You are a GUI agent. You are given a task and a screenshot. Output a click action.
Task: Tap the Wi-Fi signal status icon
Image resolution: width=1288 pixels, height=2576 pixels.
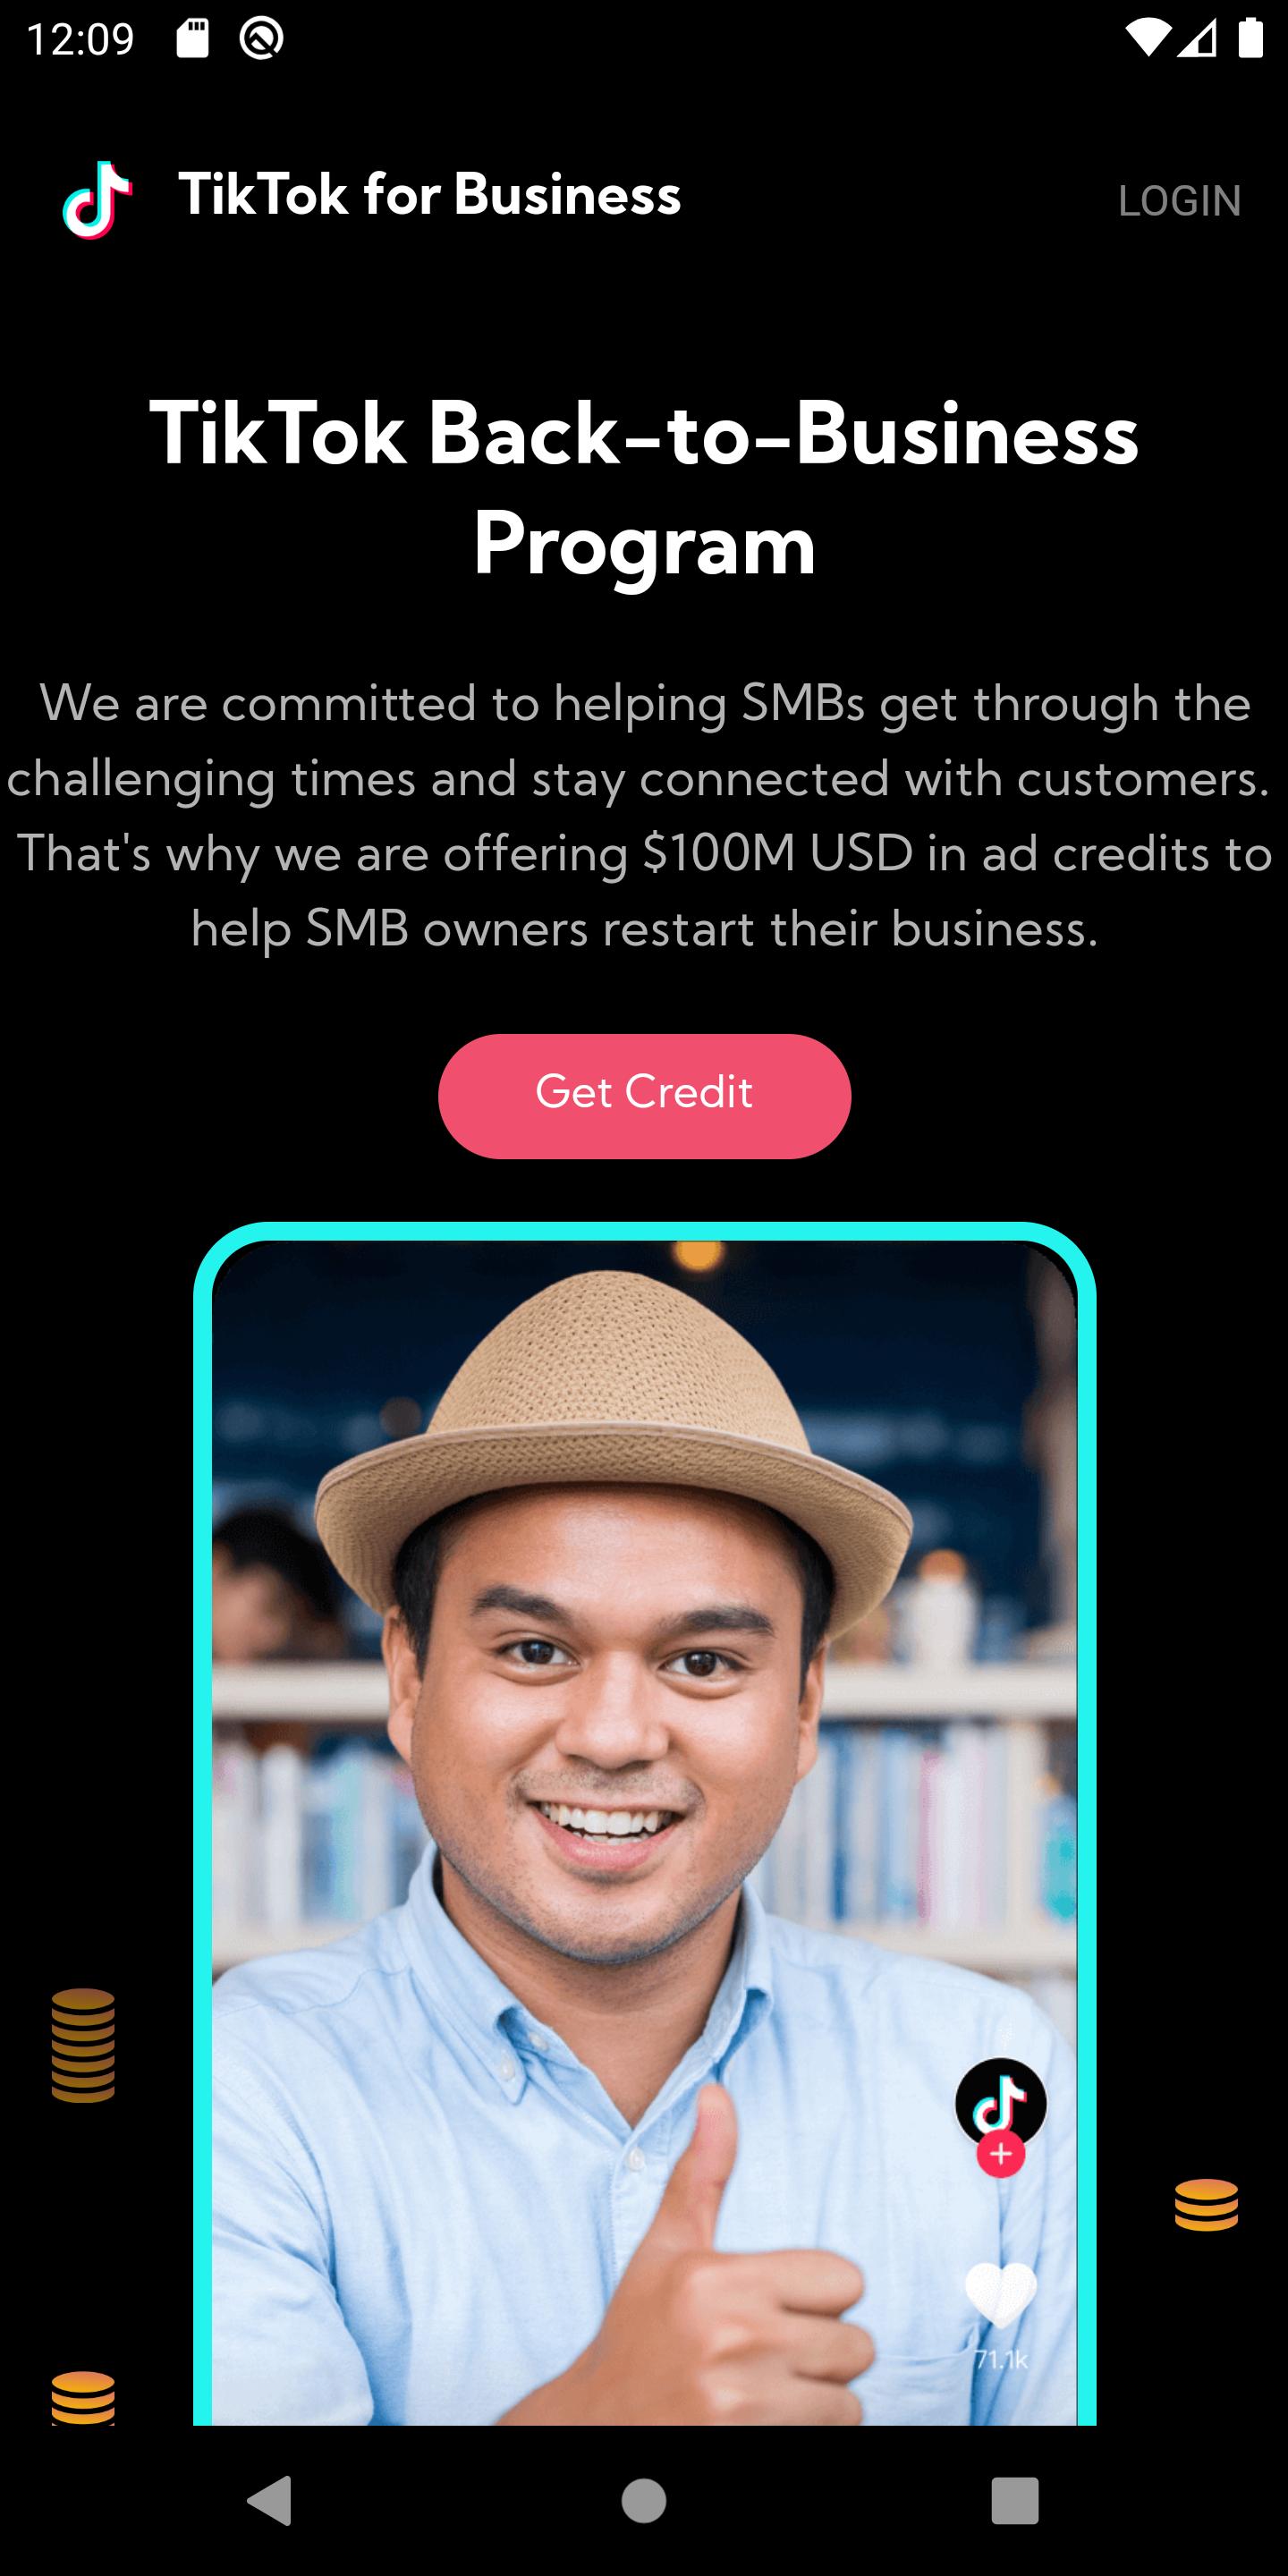pyautogui.click(x=1147, y=39)
